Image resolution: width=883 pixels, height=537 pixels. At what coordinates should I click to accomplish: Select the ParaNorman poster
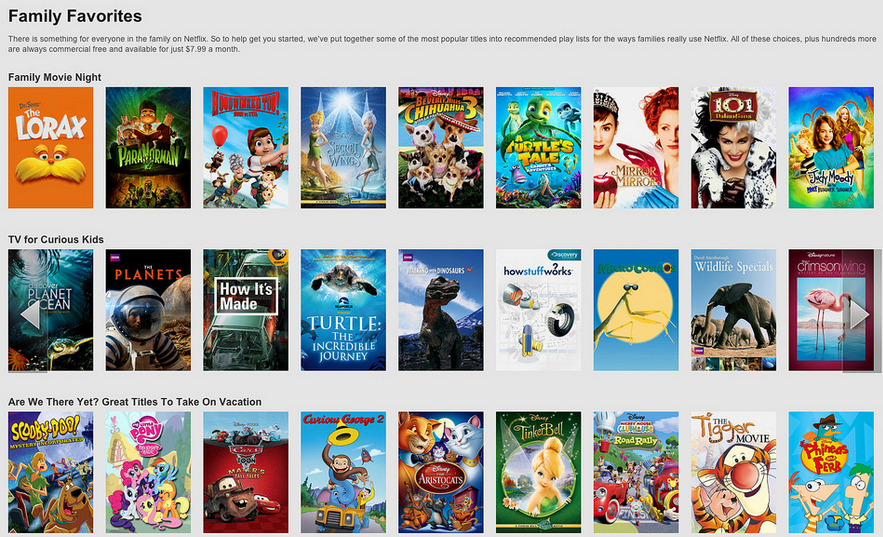(148, 147)
